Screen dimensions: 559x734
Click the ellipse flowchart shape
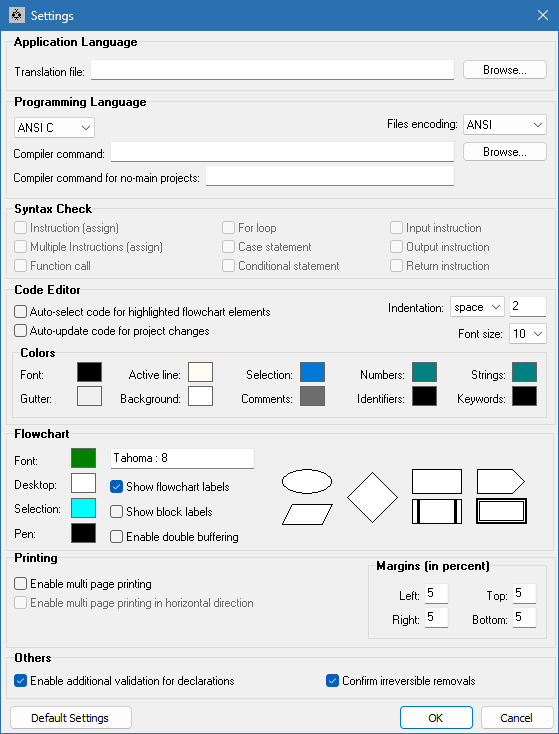[x=307, y=481]
